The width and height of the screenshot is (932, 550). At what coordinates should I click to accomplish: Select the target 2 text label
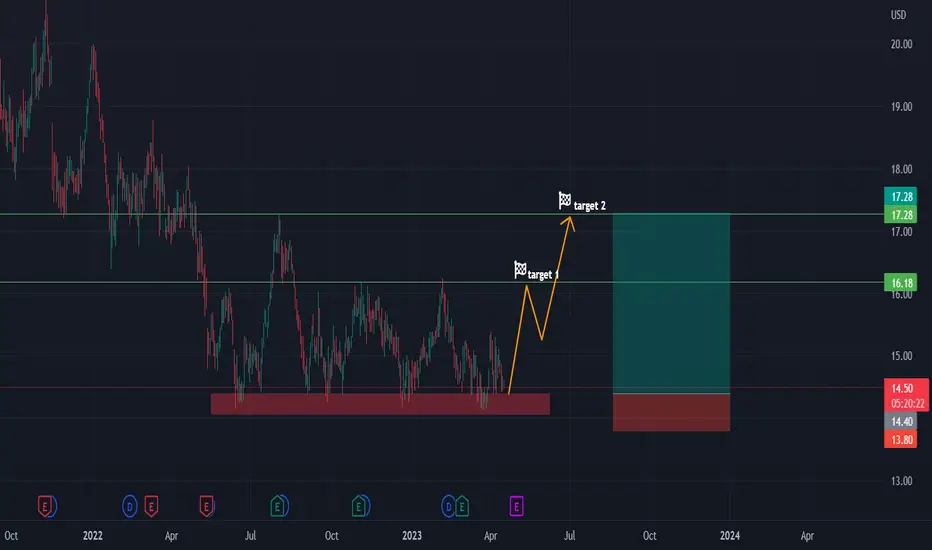click(590, 206)
